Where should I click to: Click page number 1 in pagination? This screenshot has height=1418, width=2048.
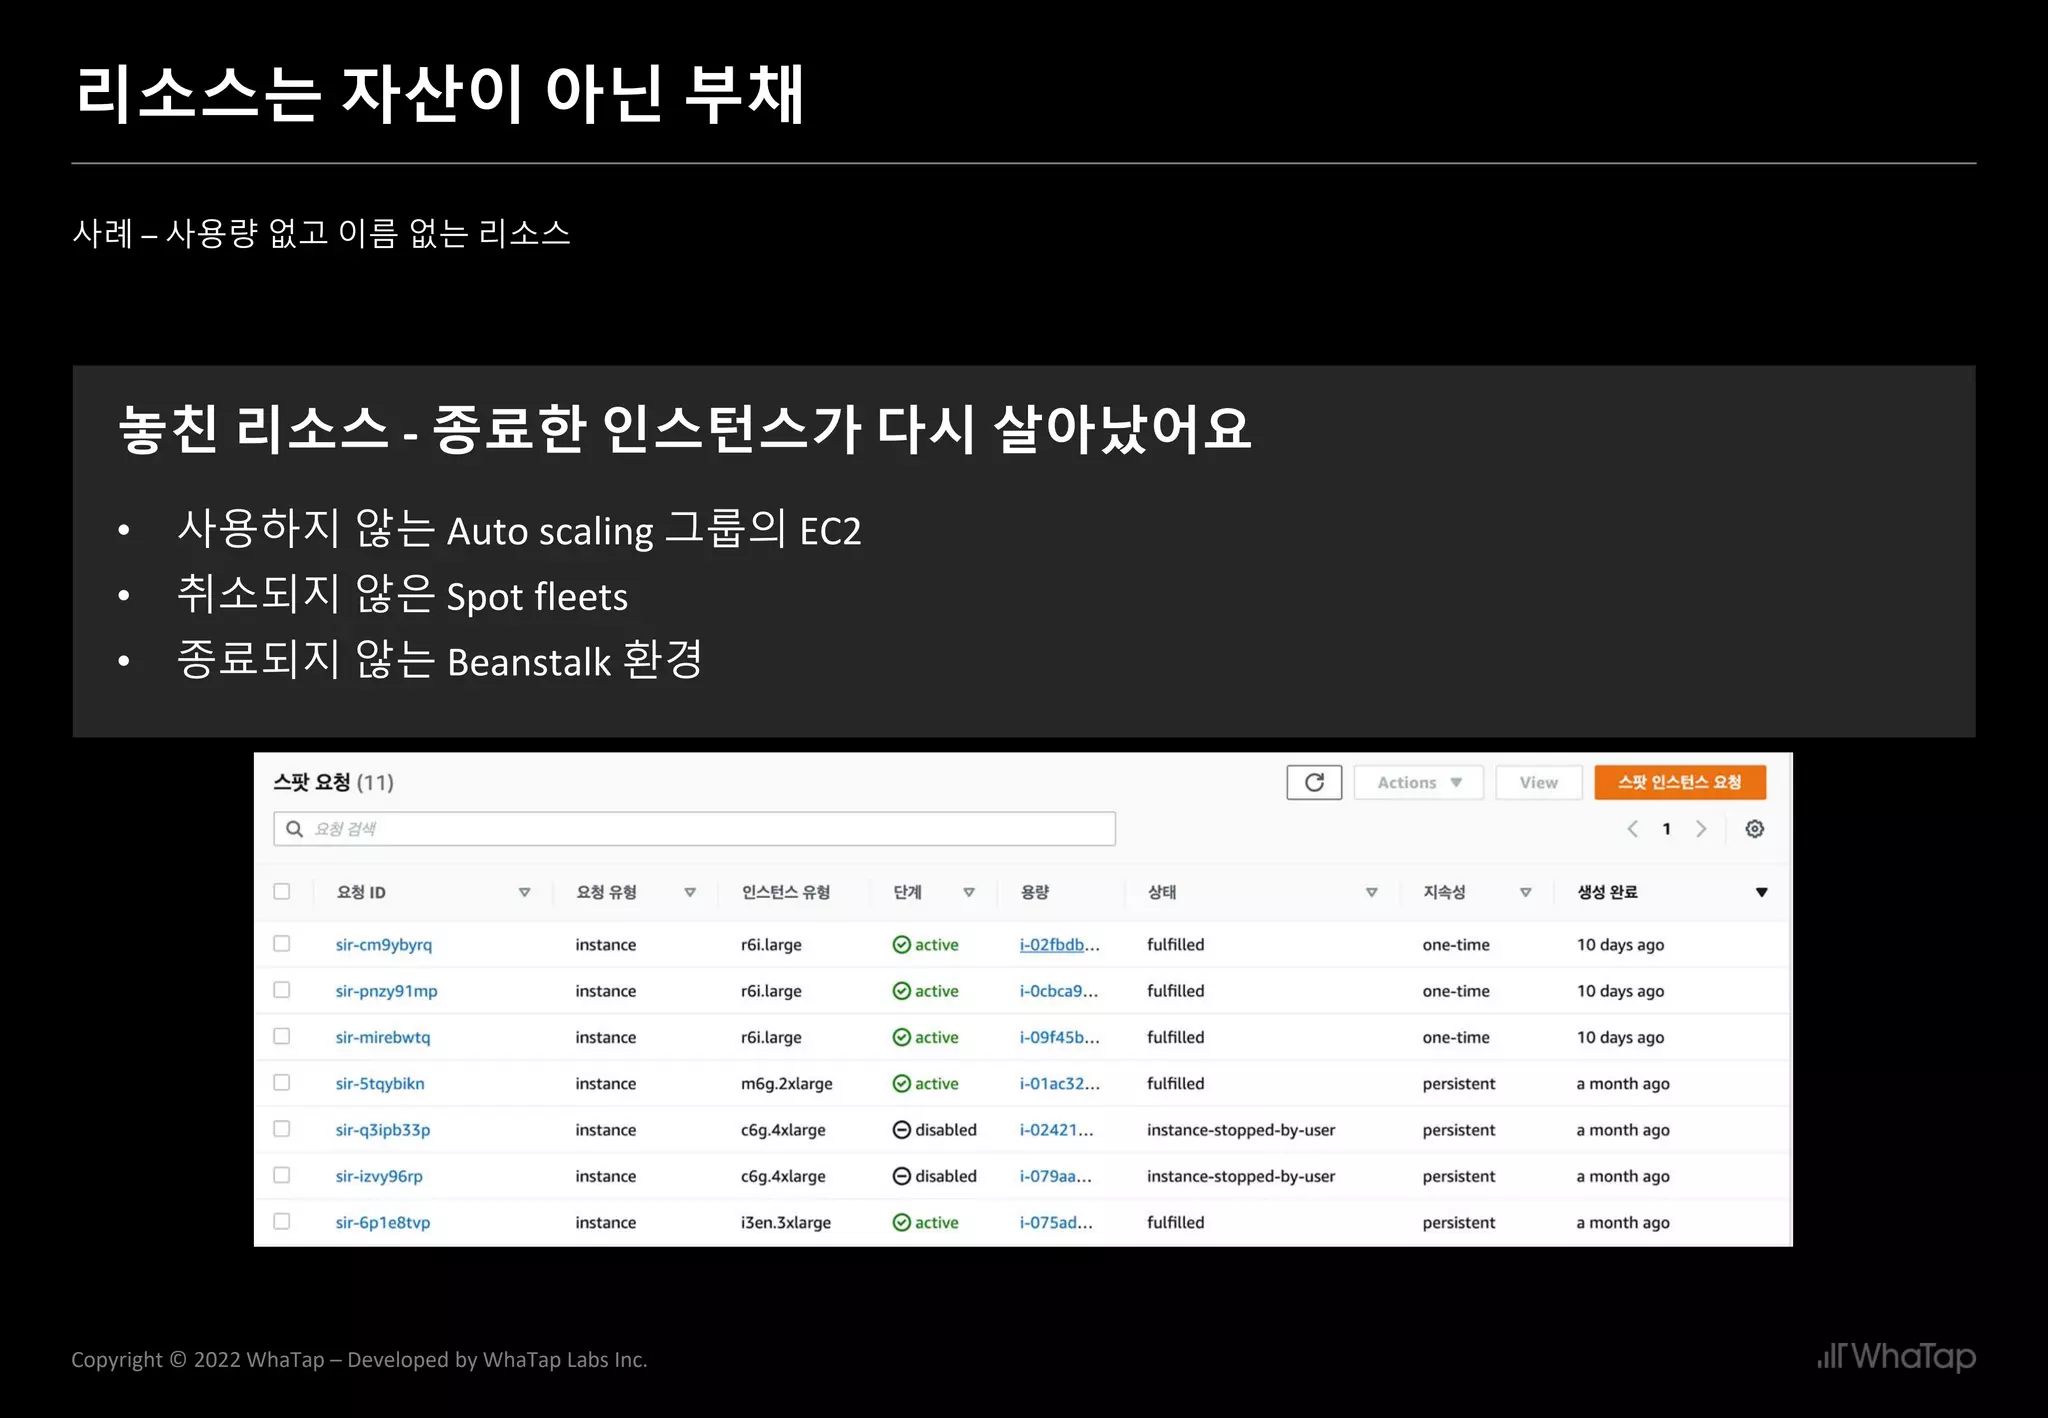pos(1666,829)
